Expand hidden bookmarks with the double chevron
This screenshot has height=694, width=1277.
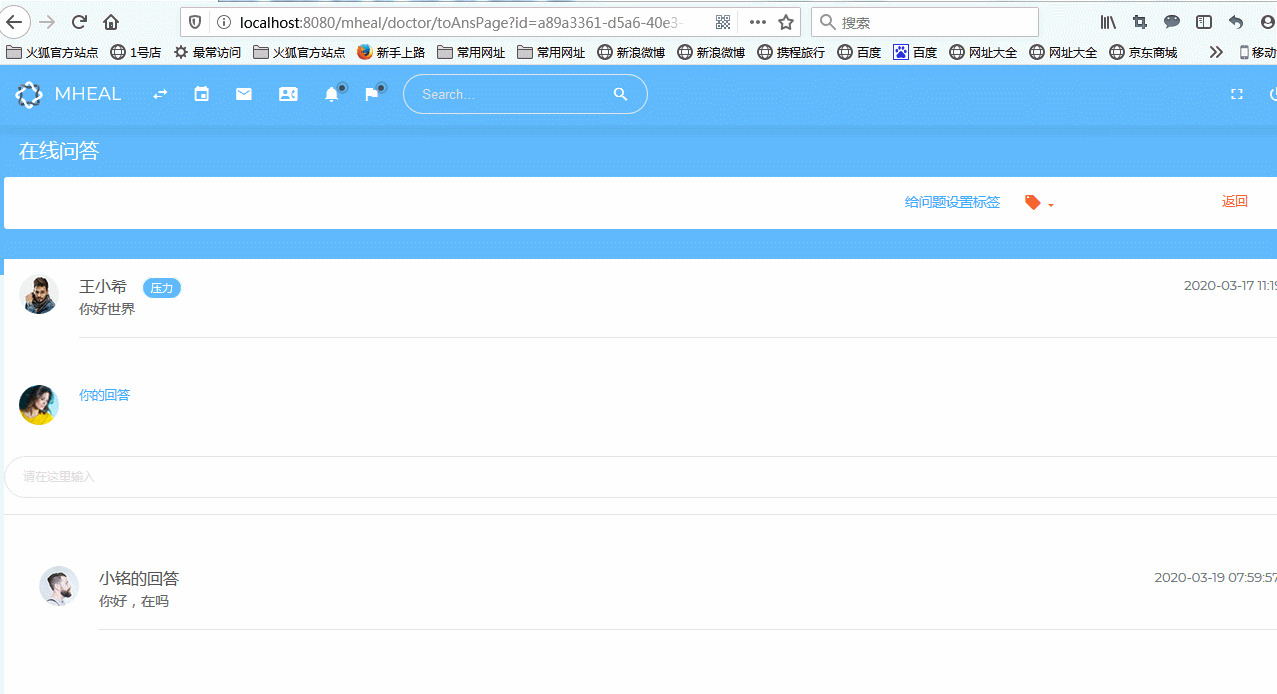tap(1215, 51)
